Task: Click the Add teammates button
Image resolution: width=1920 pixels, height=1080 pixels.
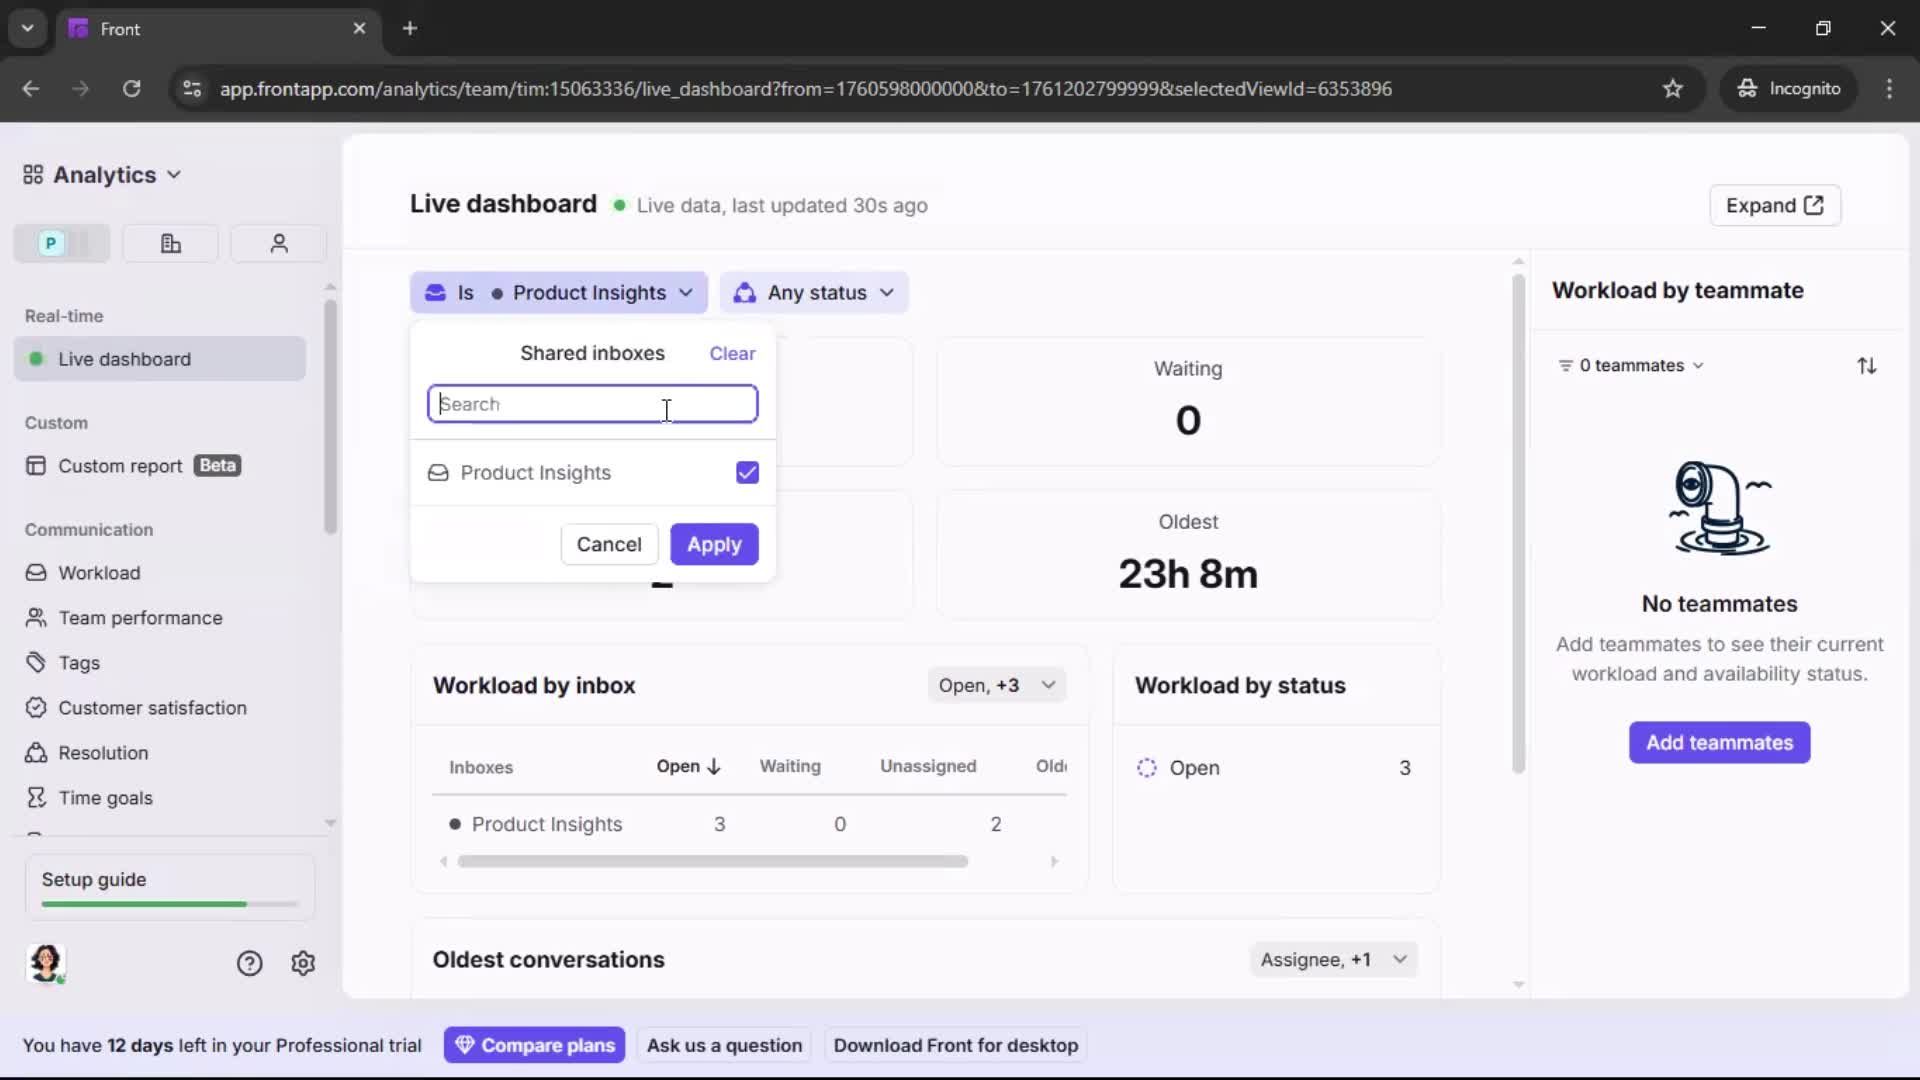Action: pos(1719,743)
